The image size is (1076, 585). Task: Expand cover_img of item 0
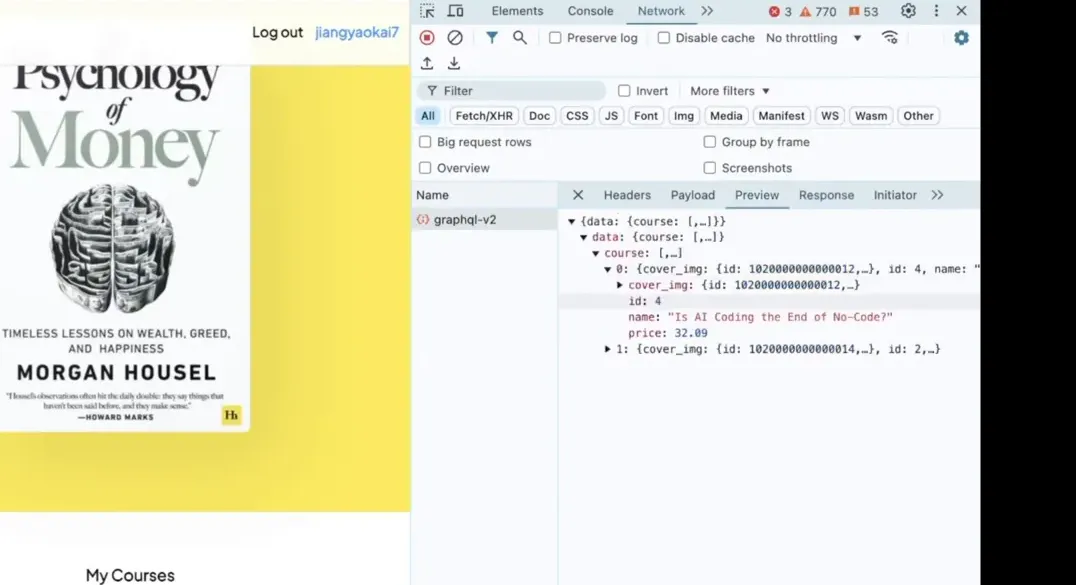620,285
